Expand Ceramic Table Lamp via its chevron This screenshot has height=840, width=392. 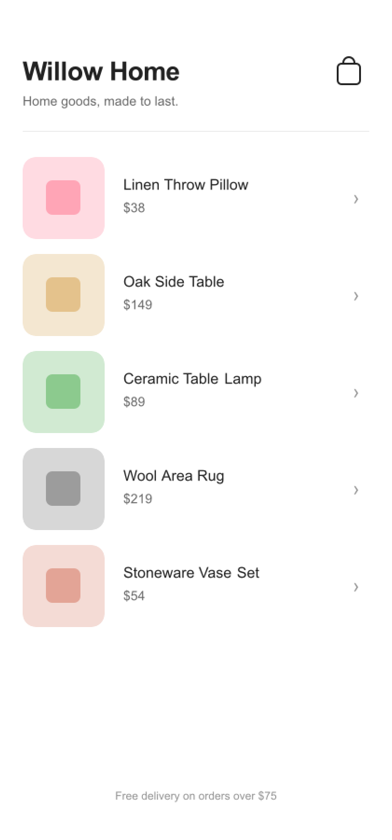(356, 393)
